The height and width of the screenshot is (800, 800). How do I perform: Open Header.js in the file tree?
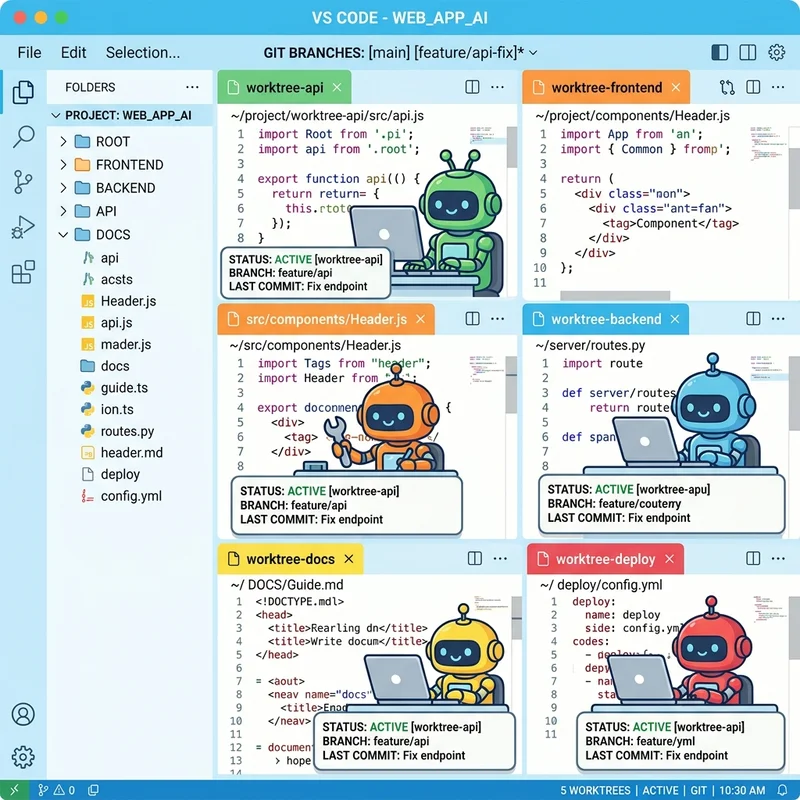pyautogui.click(x=128, y=301)
